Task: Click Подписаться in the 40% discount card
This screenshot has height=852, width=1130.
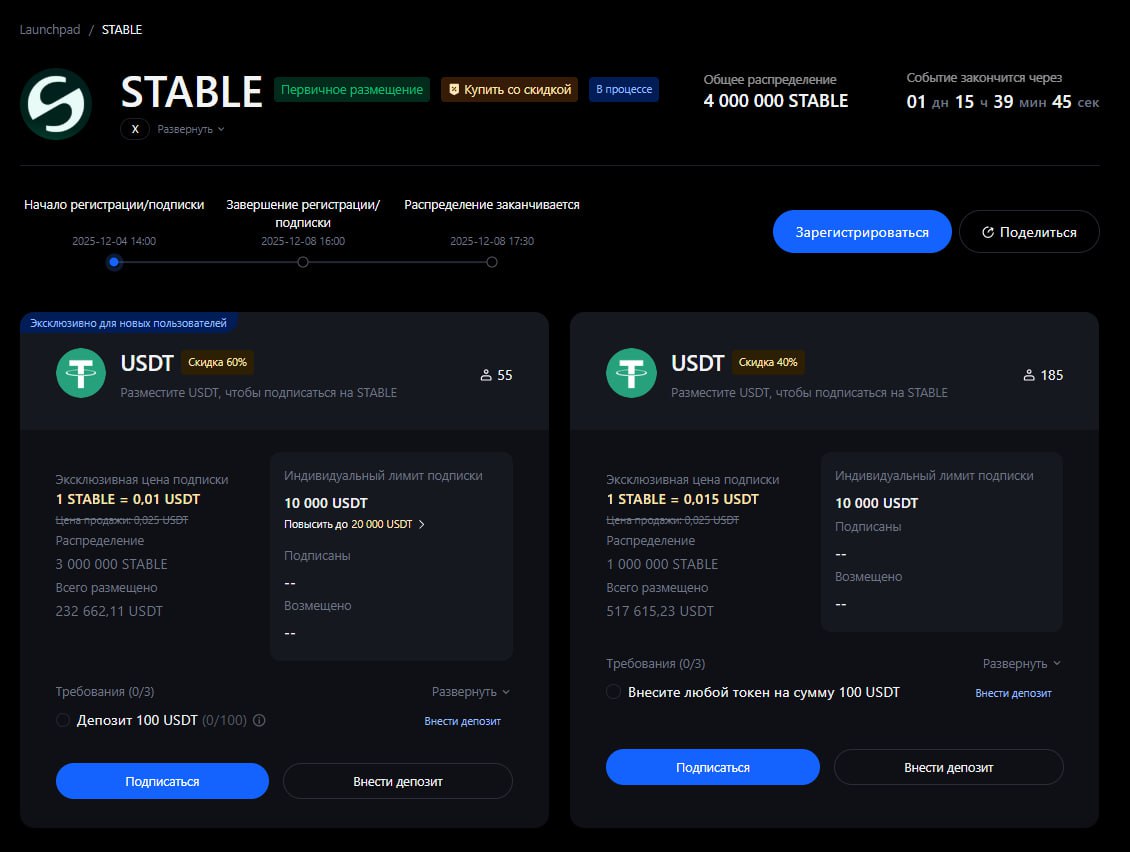Action: click(712, 767)
